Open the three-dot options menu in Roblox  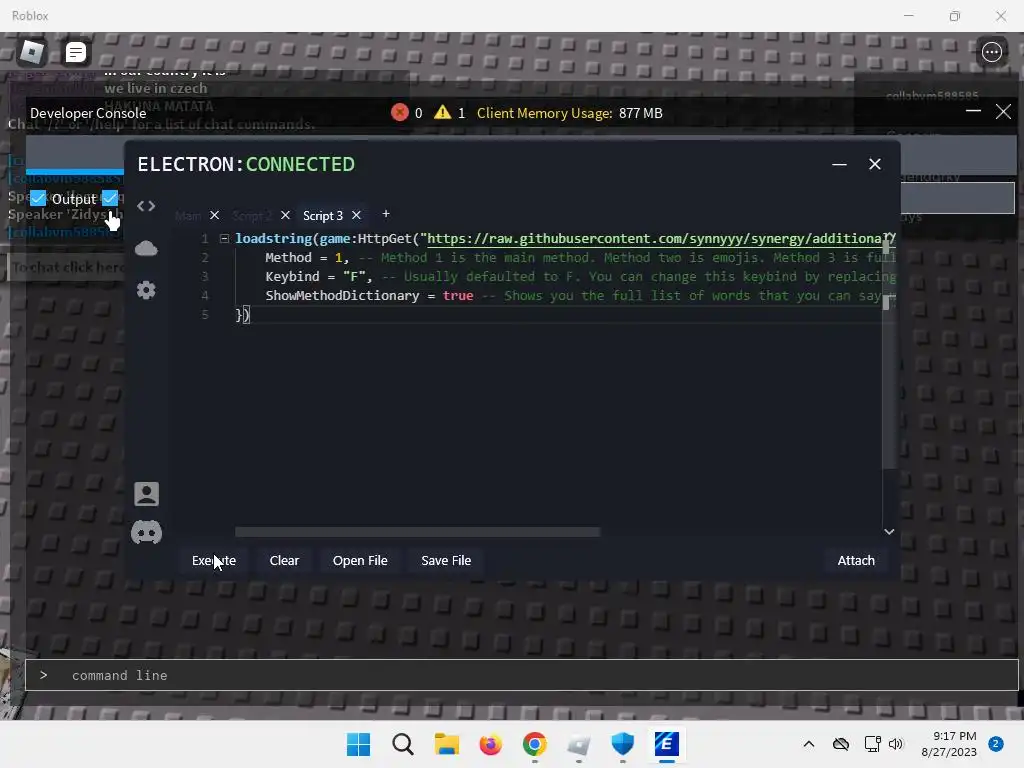(991, 52)
